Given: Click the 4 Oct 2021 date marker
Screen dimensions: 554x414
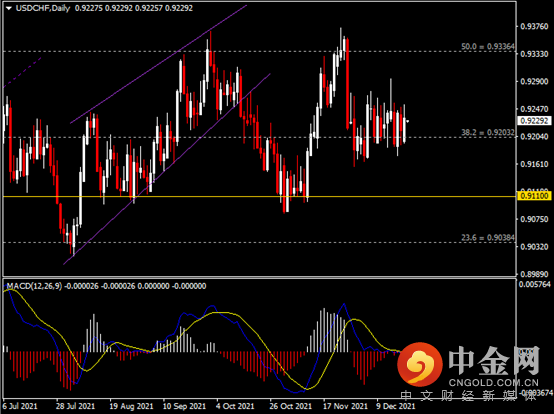Looking at the screenshot, I should click(x=235, y=406).
